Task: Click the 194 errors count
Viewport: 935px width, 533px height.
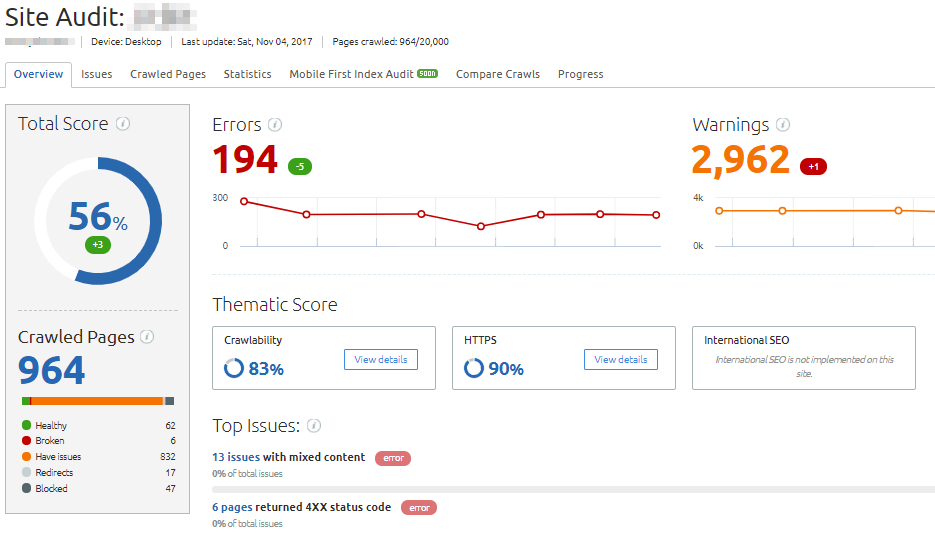Action: tap(245, 160)
